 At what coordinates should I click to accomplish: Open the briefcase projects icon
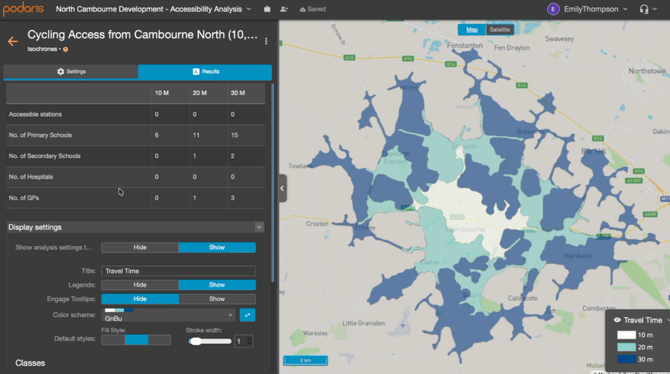pyautogui.click(x=267, y=9)
